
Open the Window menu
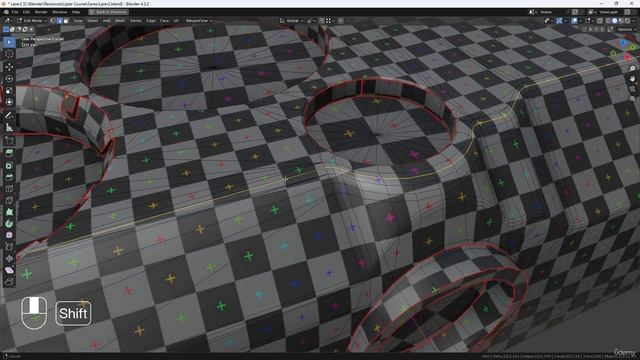[x=60, y=12]
